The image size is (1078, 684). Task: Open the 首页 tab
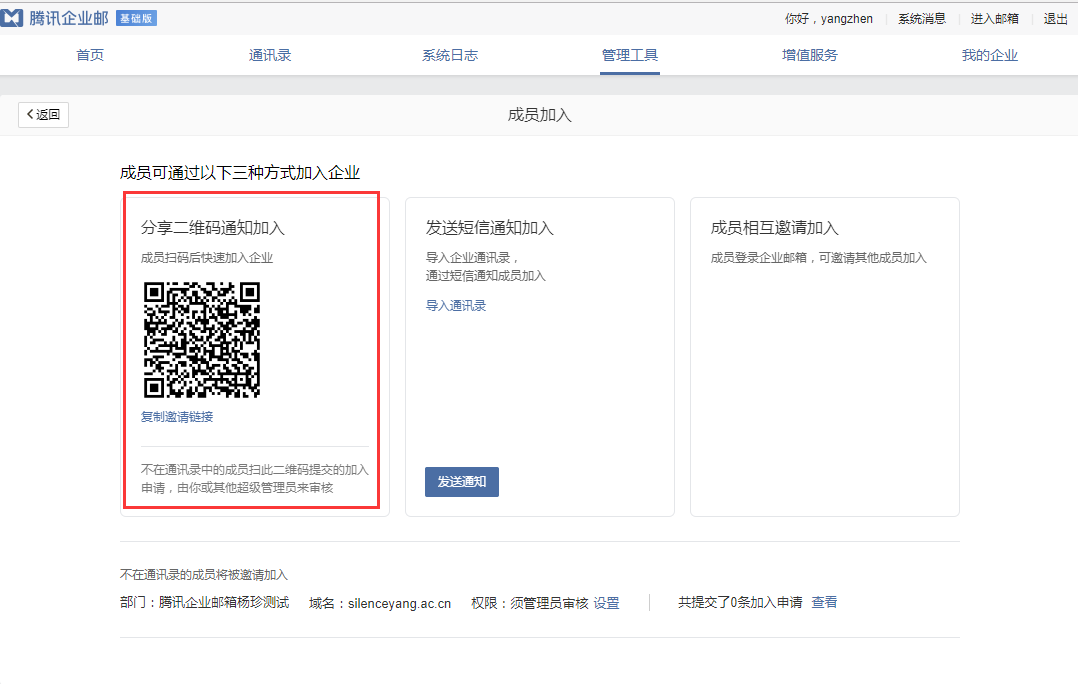coord(90,55)
